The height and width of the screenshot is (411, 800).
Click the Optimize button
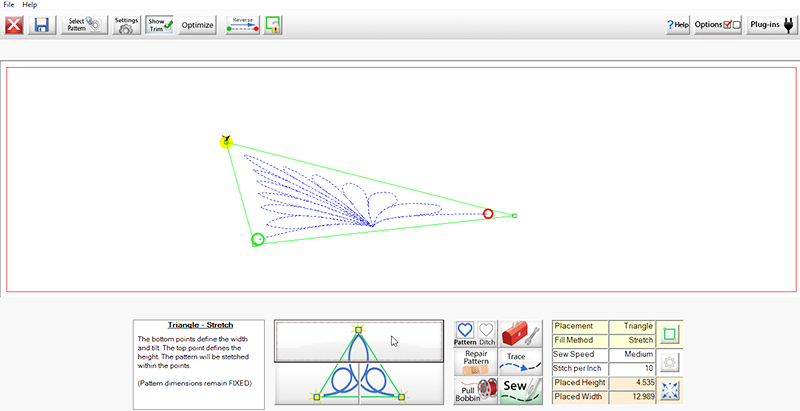pos(198,25)
